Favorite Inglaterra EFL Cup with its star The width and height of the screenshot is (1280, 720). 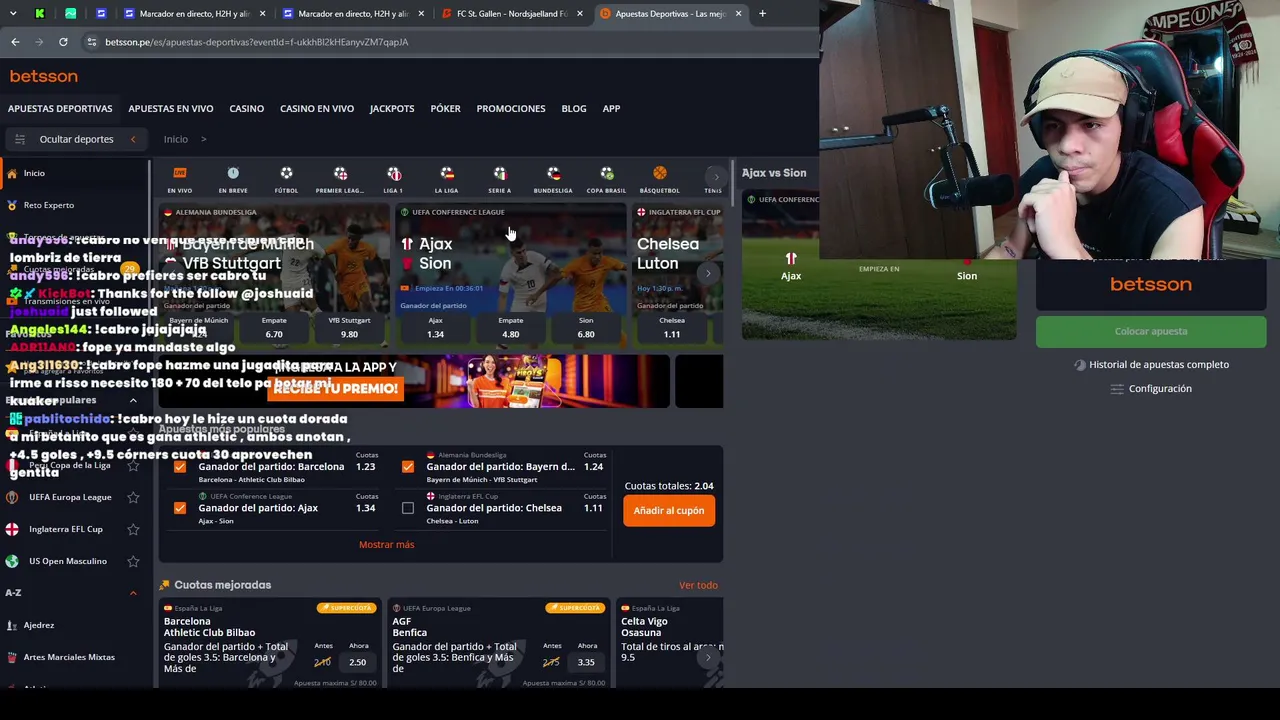click(x=133, y=529)
